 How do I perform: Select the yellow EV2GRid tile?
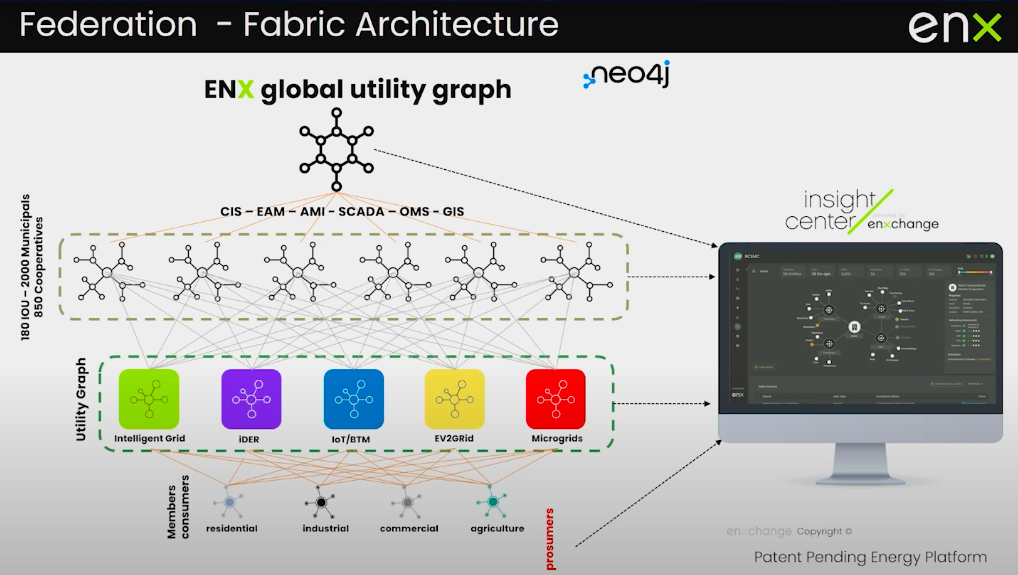454,399
